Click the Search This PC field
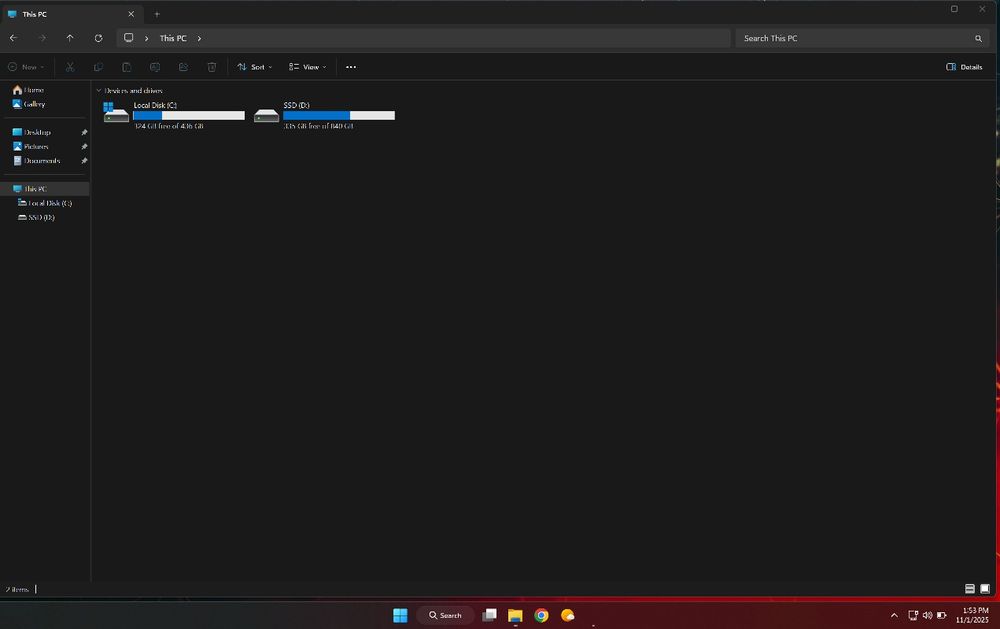 pyautogui.click(x=862, y=38)
